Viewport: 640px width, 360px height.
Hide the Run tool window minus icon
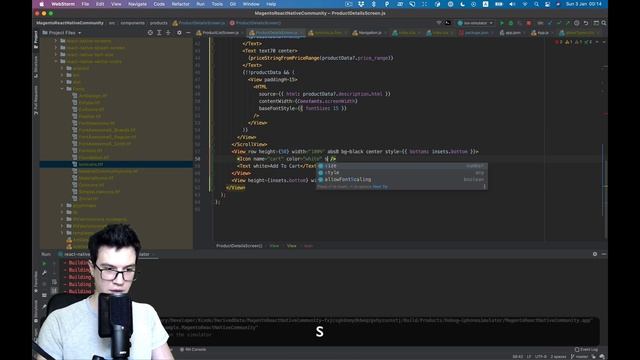(x=604, y=254)
